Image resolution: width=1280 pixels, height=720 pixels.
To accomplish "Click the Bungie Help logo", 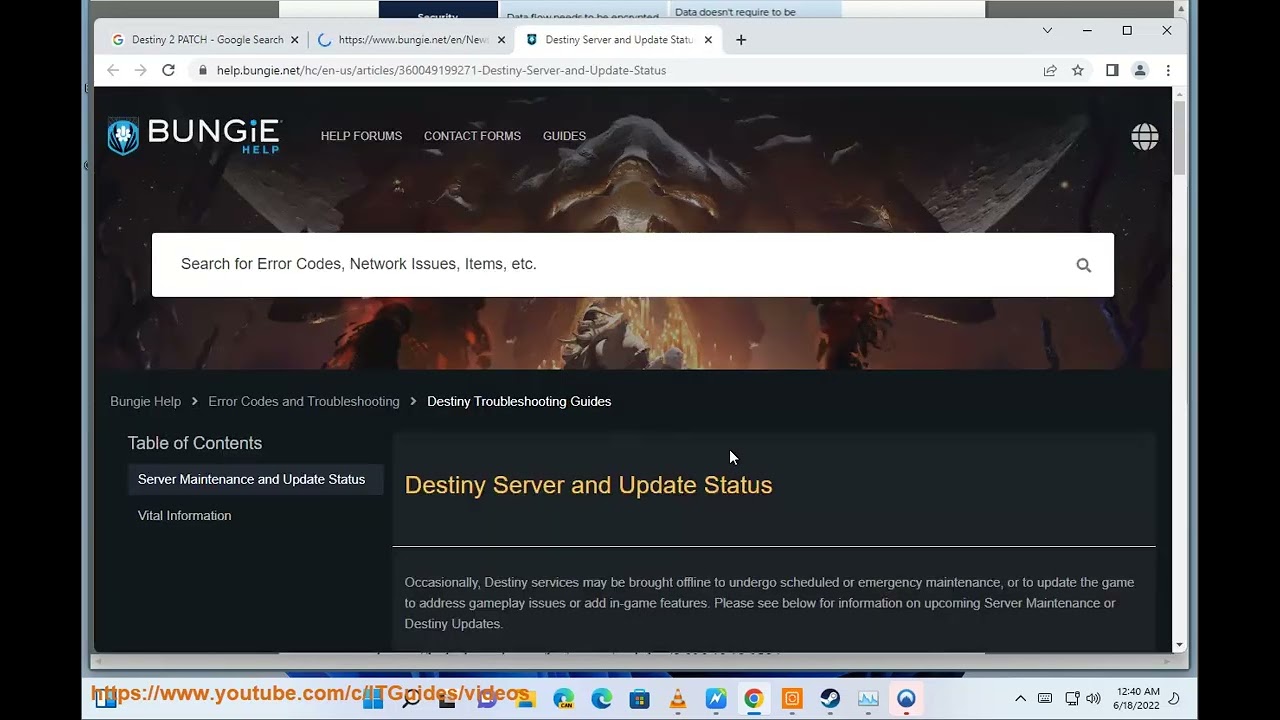I will coord(195,136).
